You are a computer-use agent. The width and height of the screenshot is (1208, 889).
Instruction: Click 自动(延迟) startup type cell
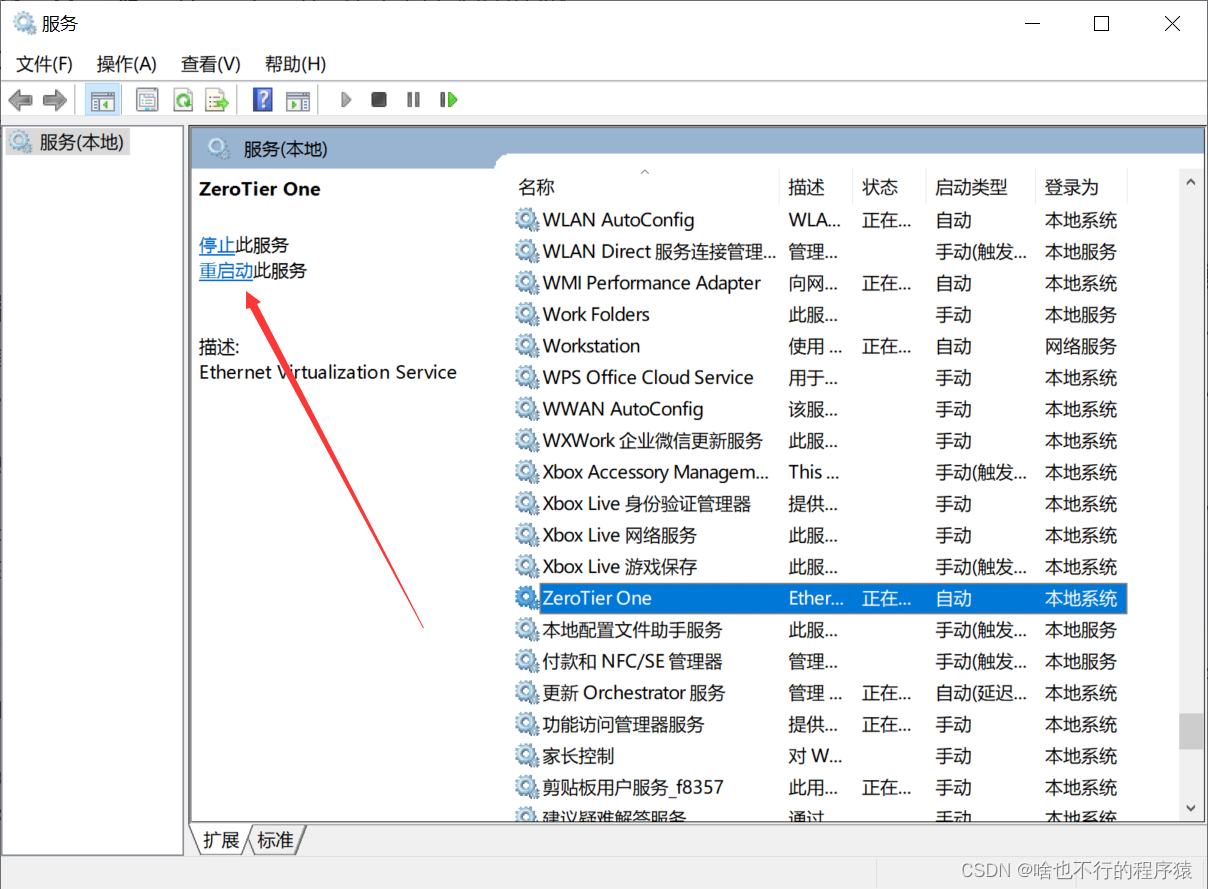981,692
